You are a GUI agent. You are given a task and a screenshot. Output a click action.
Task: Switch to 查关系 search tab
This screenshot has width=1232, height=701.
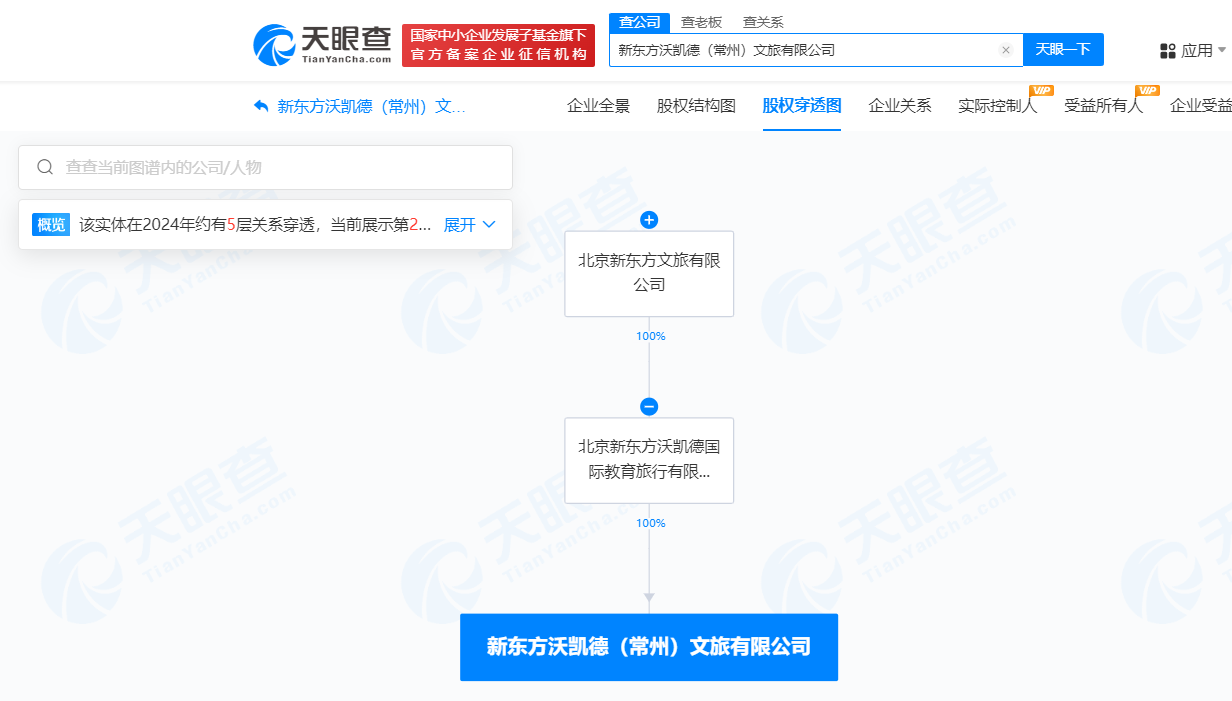click(763, 22)
